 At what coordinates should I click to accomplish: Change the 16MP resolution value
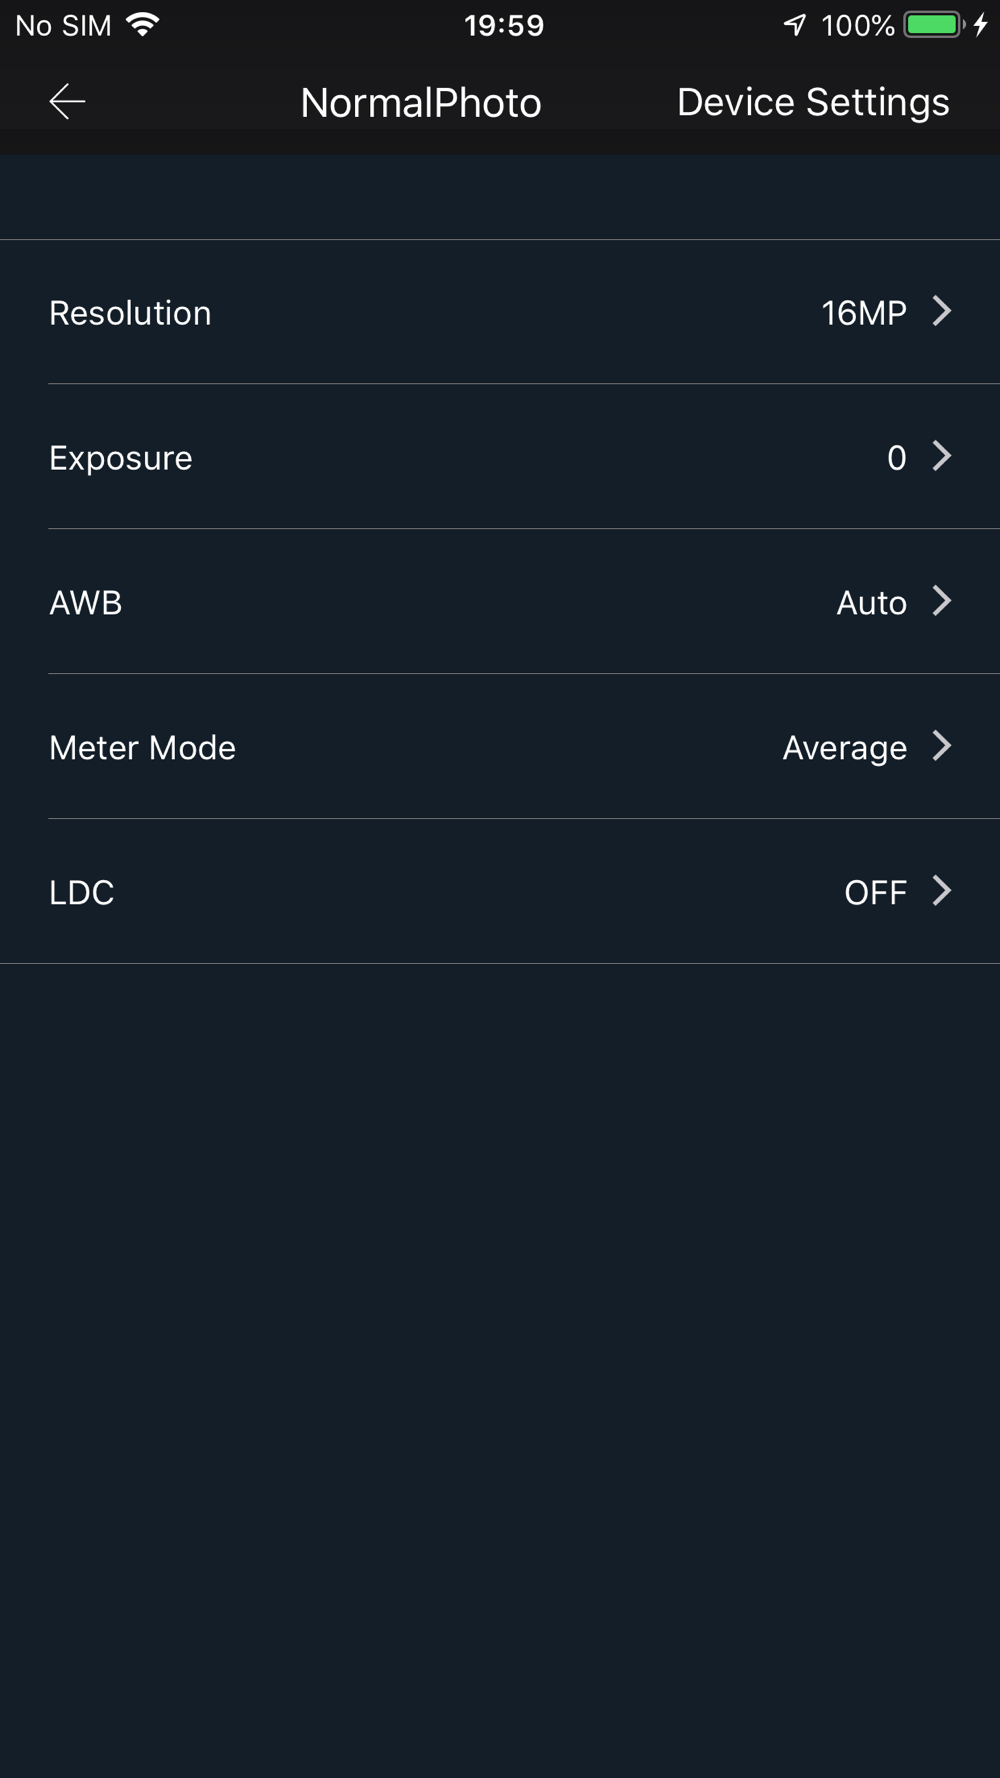[x=863, y=313]
